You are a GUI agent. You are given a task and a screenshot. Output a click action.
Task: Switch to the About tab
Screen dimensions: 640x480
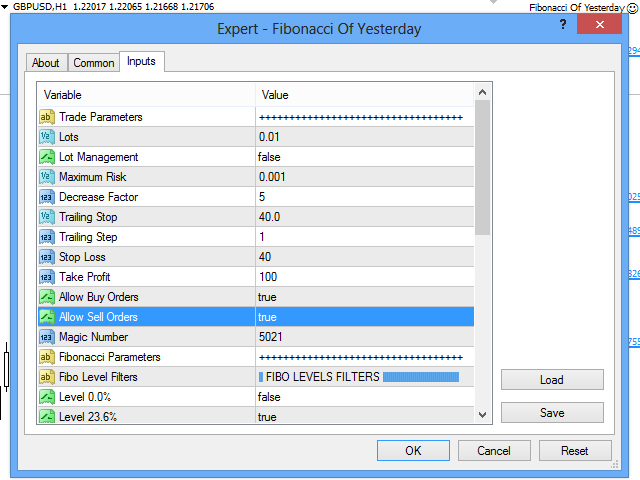[x=46, y=63]
